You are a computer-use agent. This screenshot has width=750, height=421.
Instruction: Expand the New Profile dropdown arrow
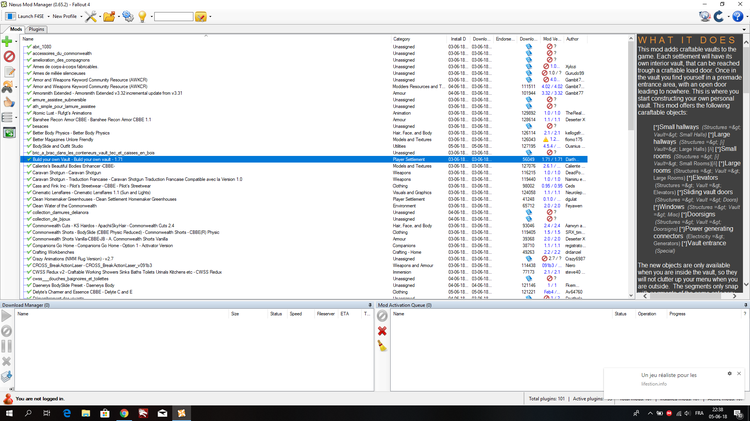[81, 17]
